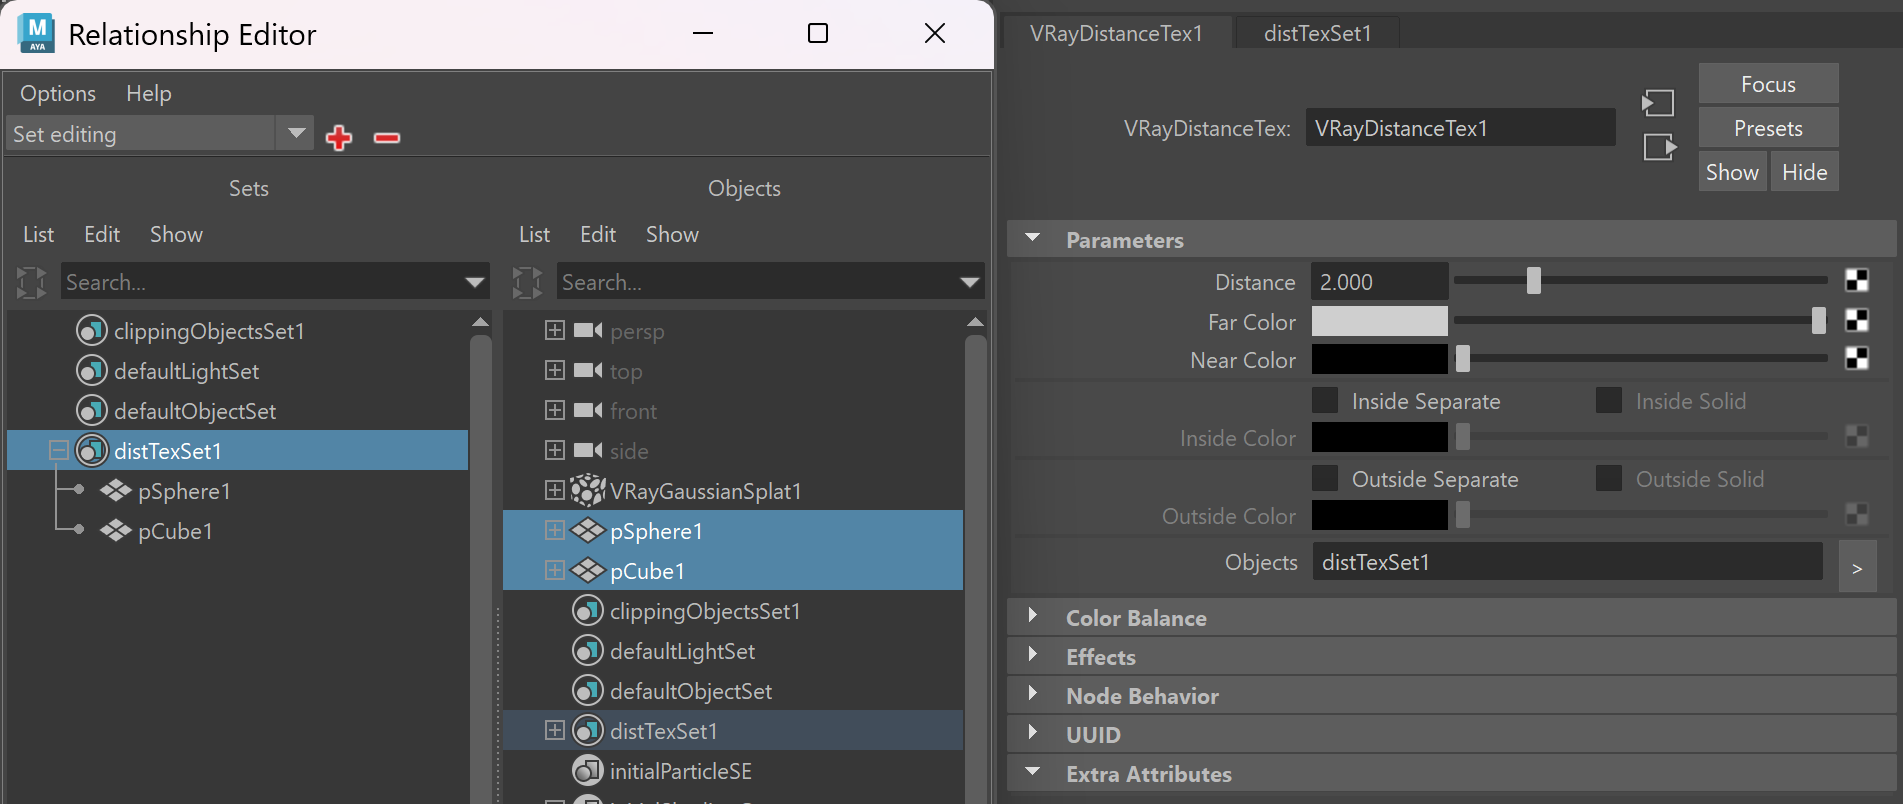The width and height of the screenshot is (1903, 804).
Task: Expand the Effects section
Action: 1033,655
